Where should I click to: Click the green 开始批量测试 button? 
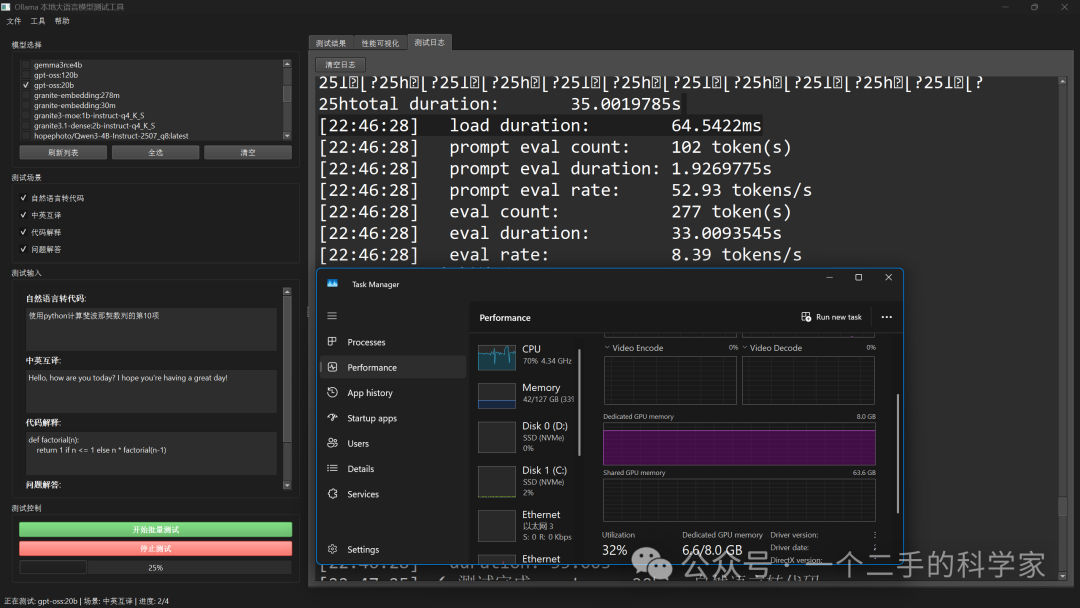[156, 530]
